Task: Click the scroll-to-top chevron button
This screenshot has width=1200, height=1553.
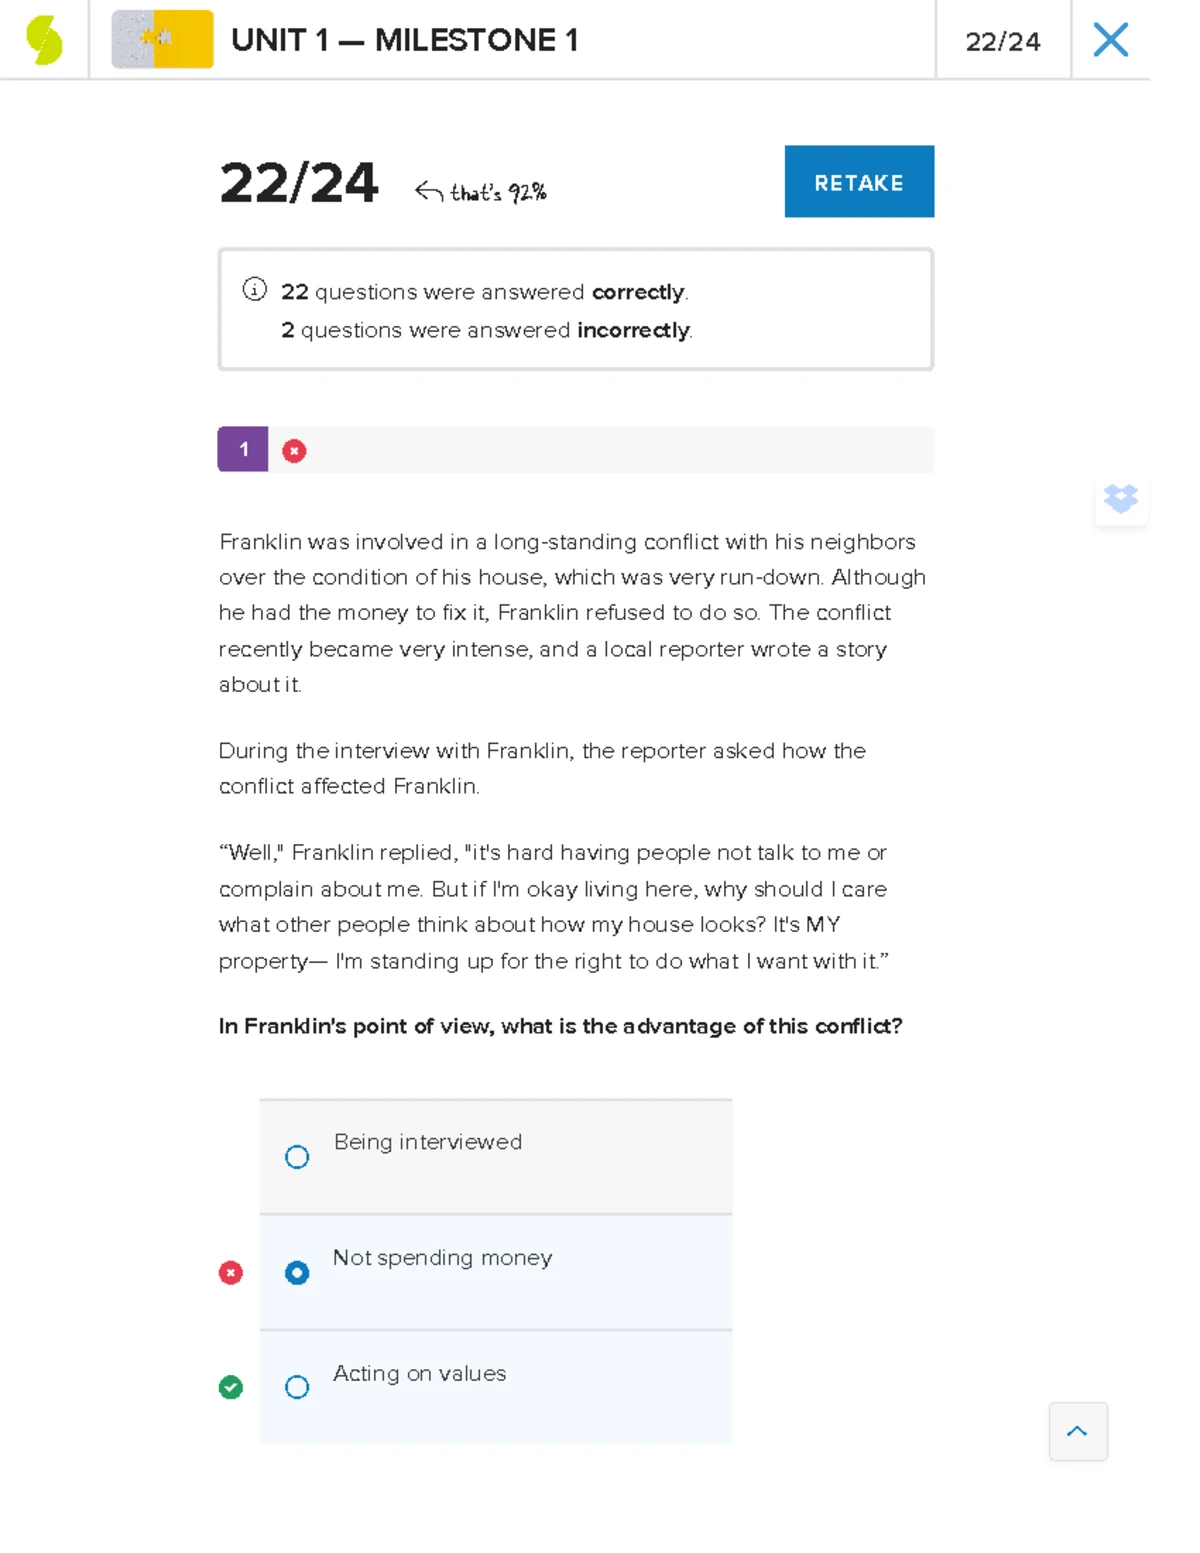Action: coord(1078,1431)
